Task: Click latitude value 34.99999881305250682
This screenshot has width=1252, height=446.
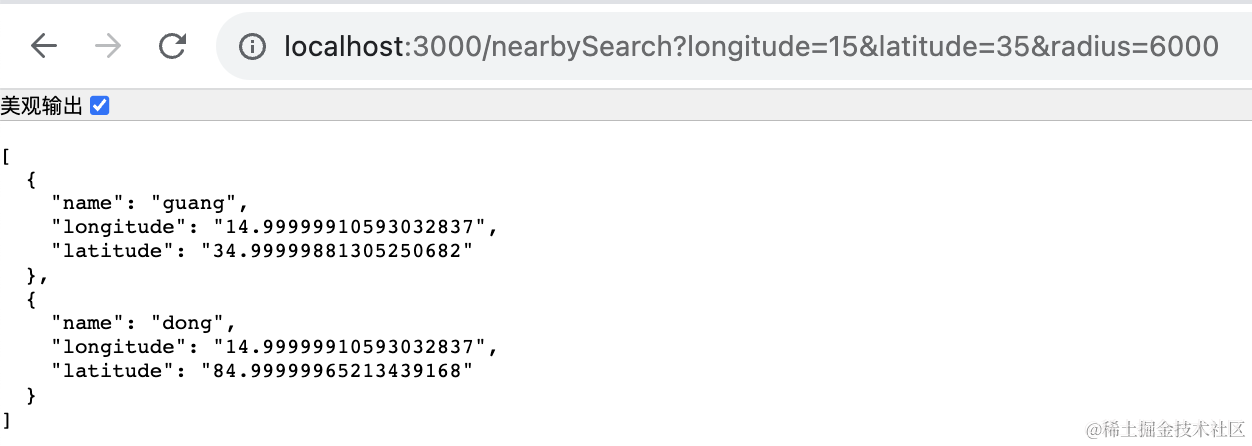Action: (x=336, y=251)
